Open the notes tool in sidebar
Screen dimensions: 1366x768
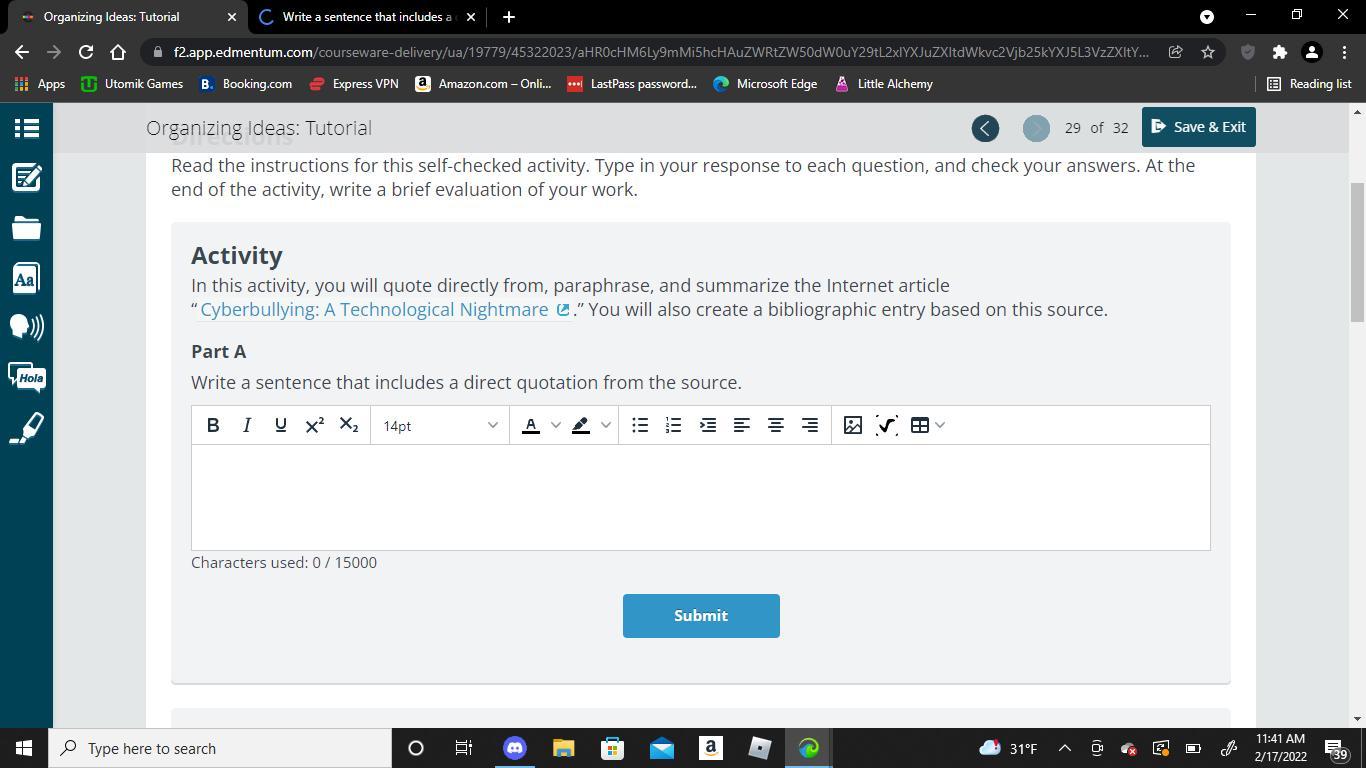click(26, 178)
